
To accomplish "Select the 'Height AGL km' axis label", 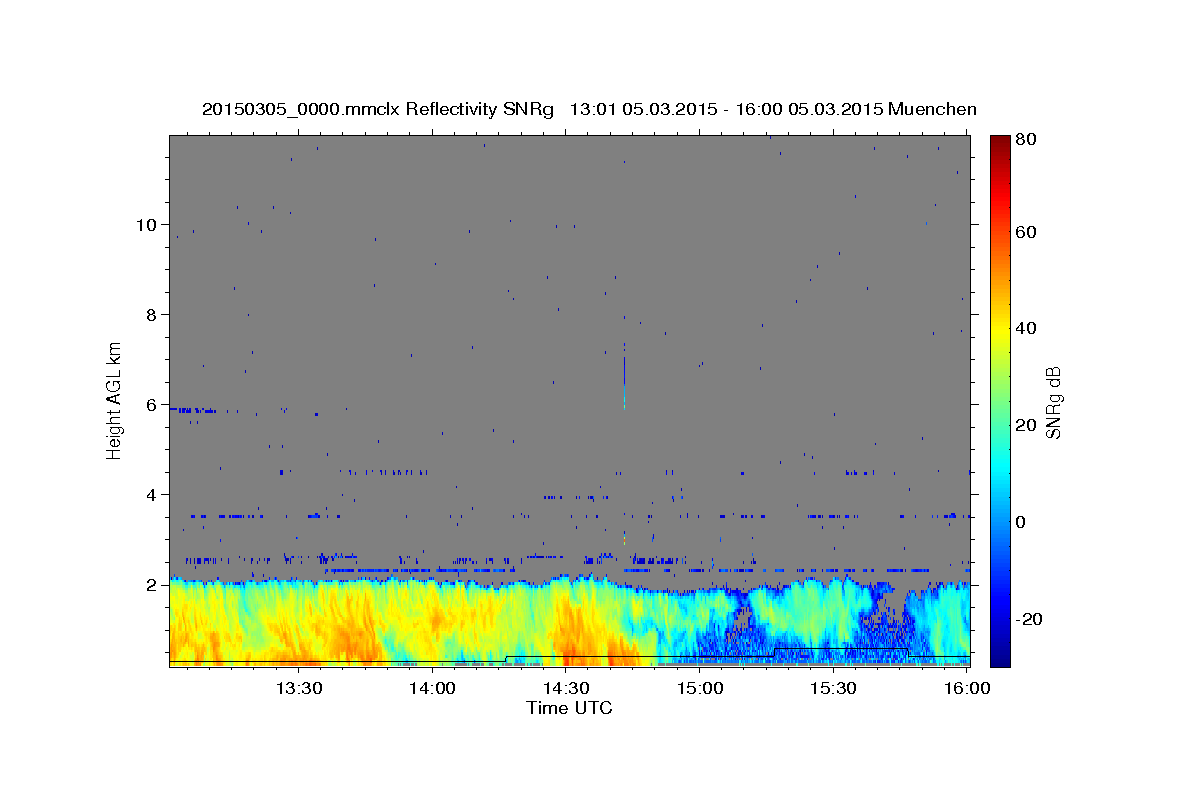I will [x=115, y=400].
